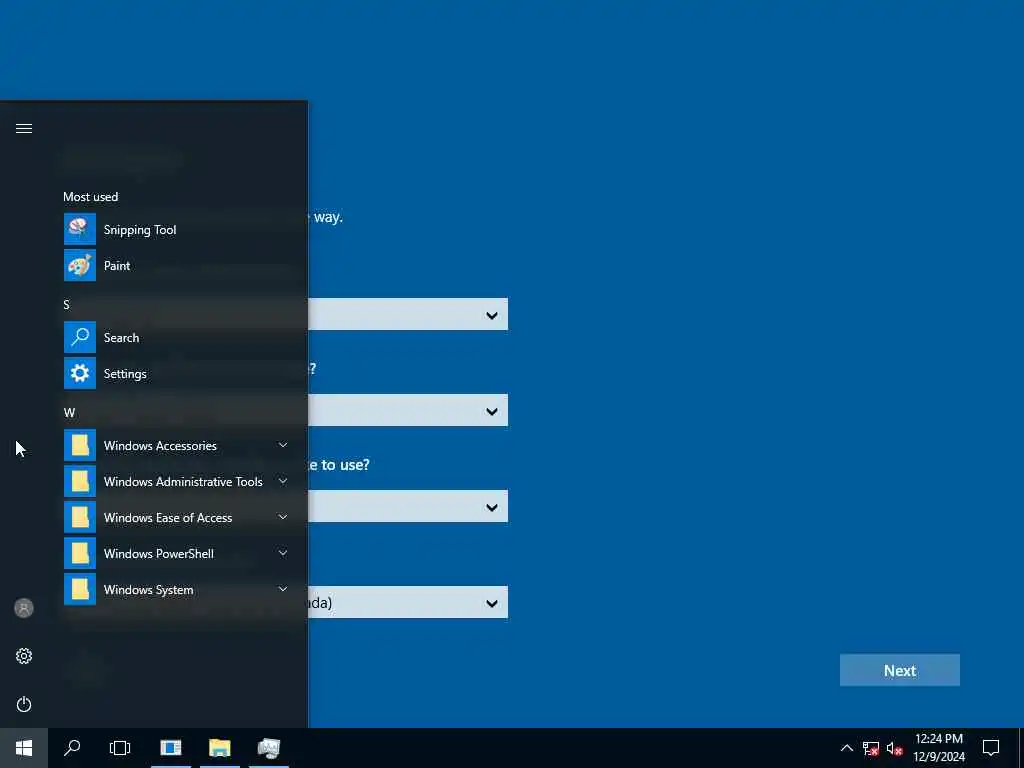Open taskbar search magnifier
Viewport: 1024px width, 768px height.
point(72,748)
